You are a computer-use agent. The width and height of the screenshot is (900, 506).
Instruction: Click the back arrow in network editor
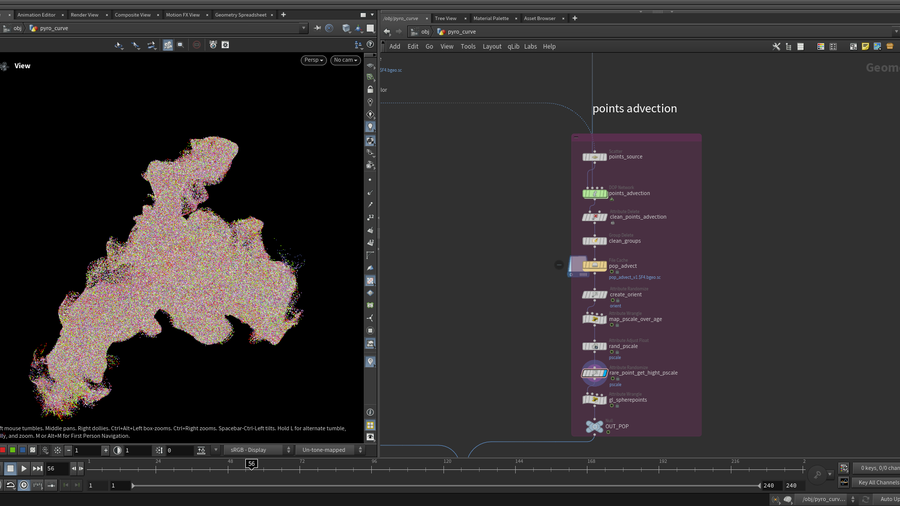(387, 32)
